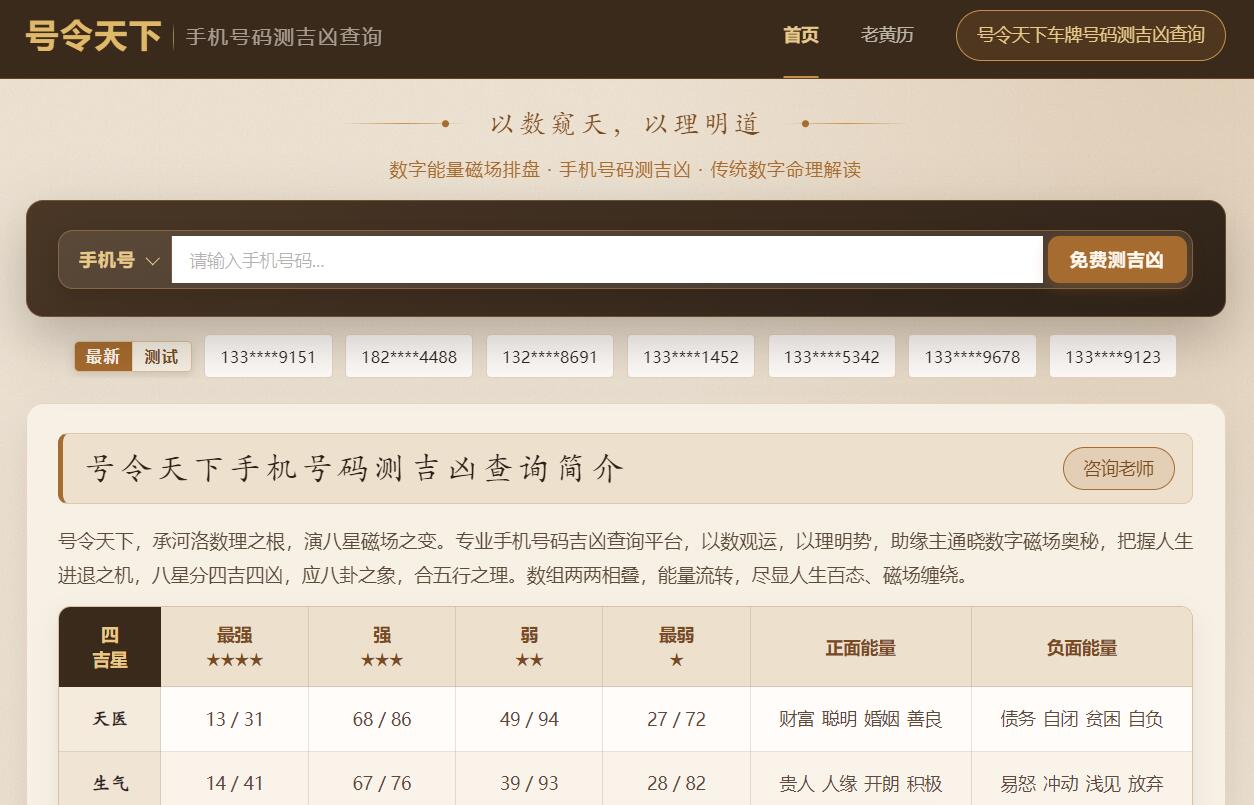
Task: Click the 弱 ★★ column header
Action: coord(529,647)
